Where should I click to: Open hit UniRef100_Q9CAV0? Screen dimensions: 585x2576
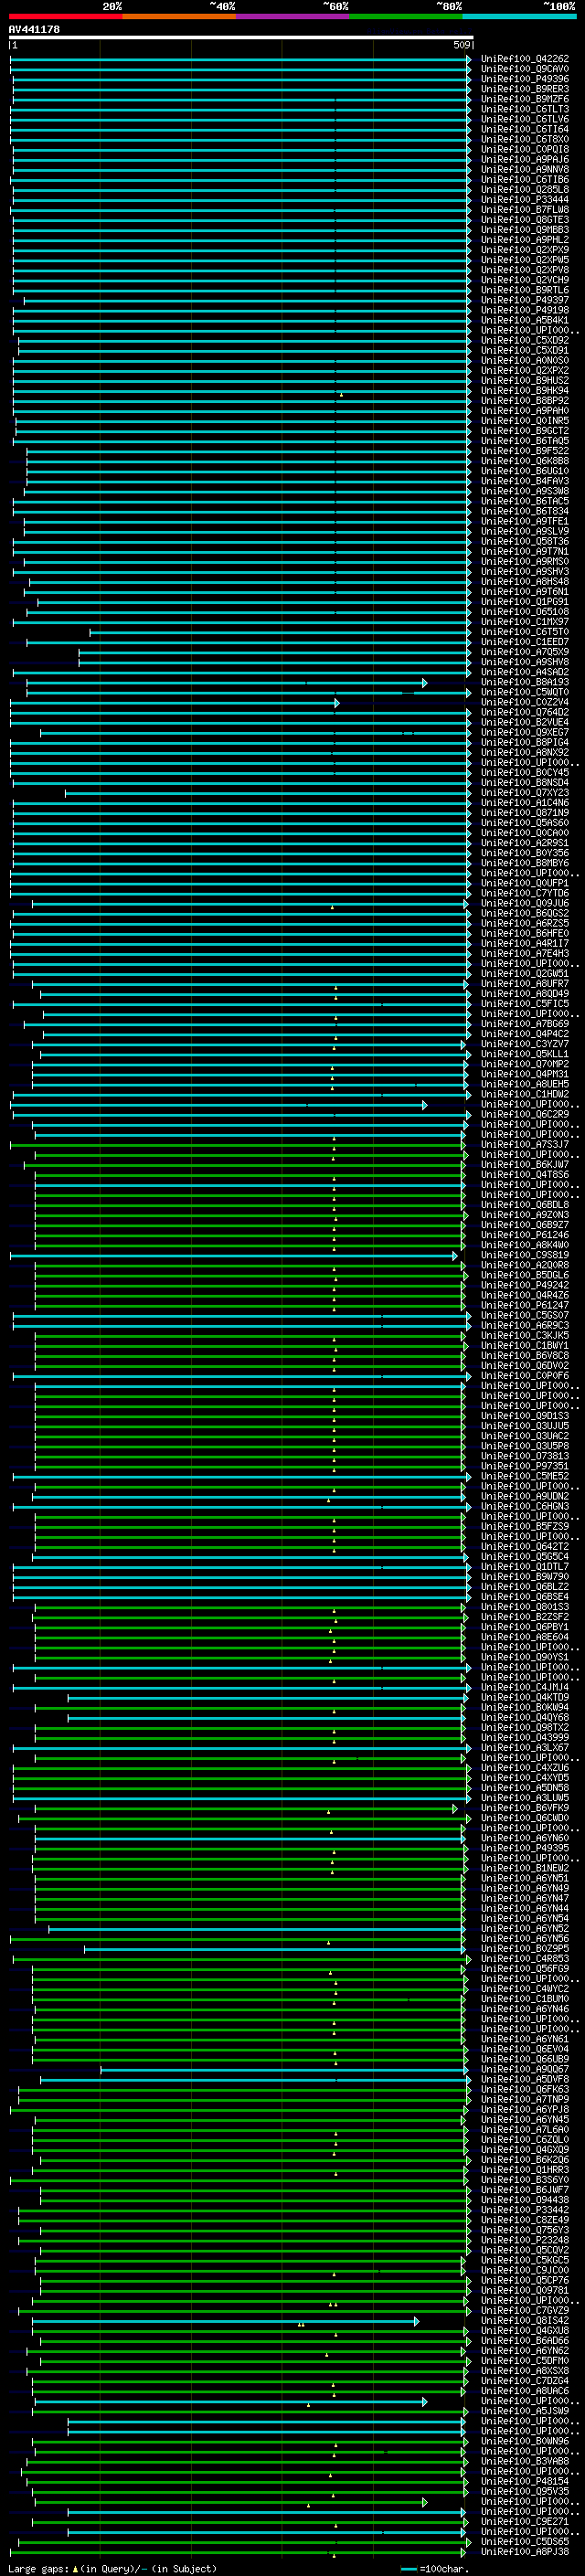[525, 69]
